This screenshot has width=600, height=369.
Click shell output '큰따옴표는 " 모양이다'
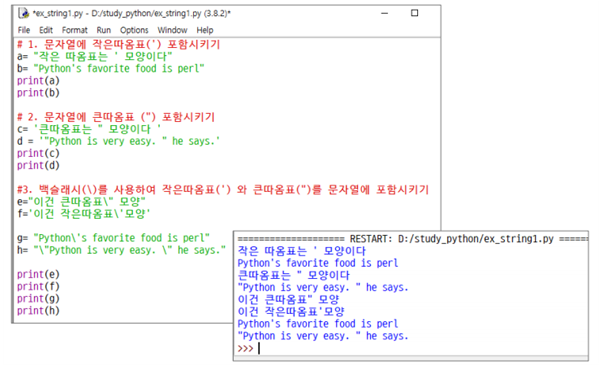point(293,275)
